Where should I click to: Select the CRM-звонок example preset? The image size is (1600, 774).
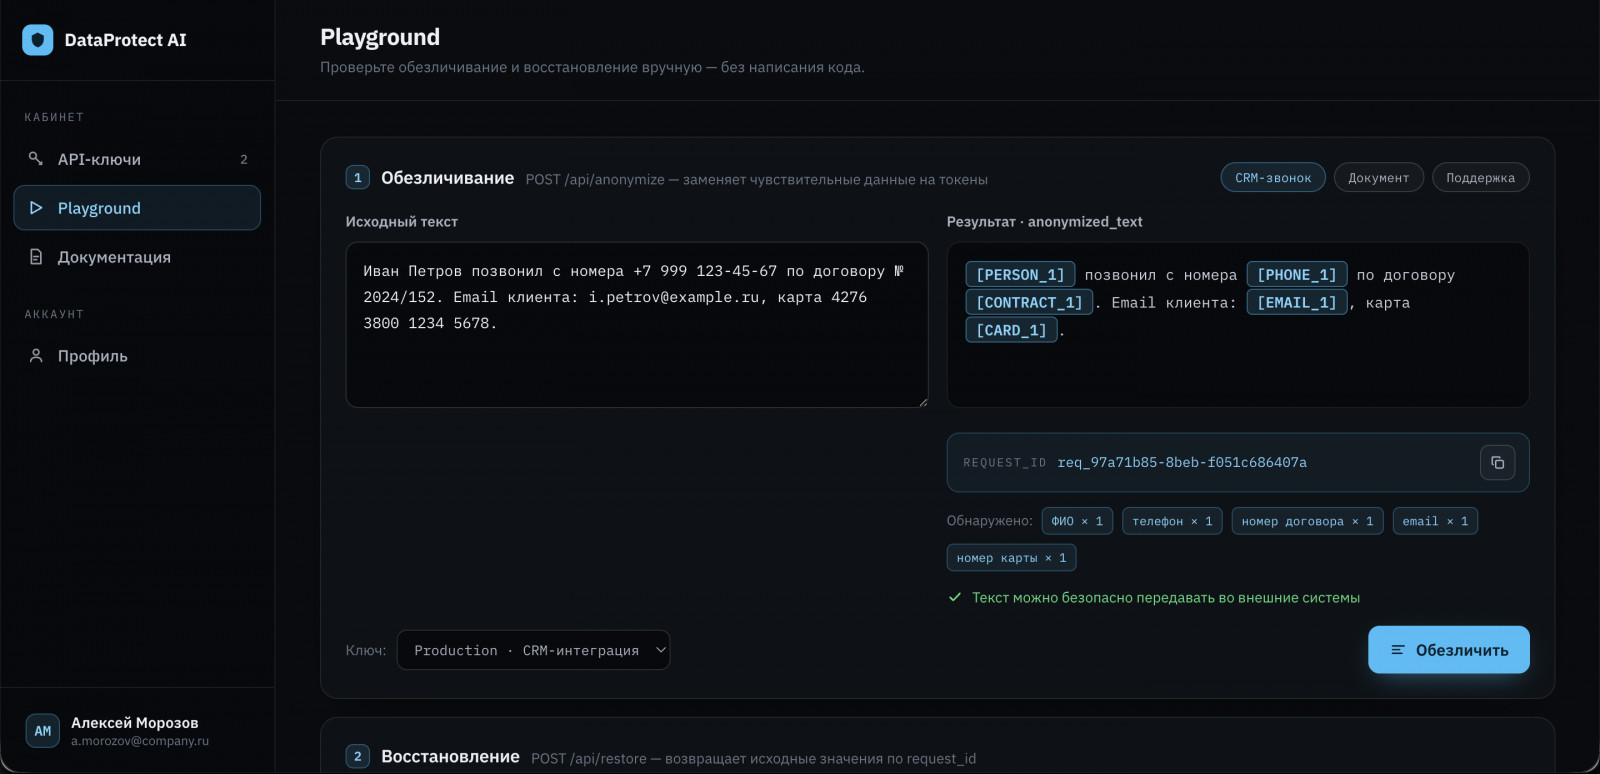click(1273, 178)
